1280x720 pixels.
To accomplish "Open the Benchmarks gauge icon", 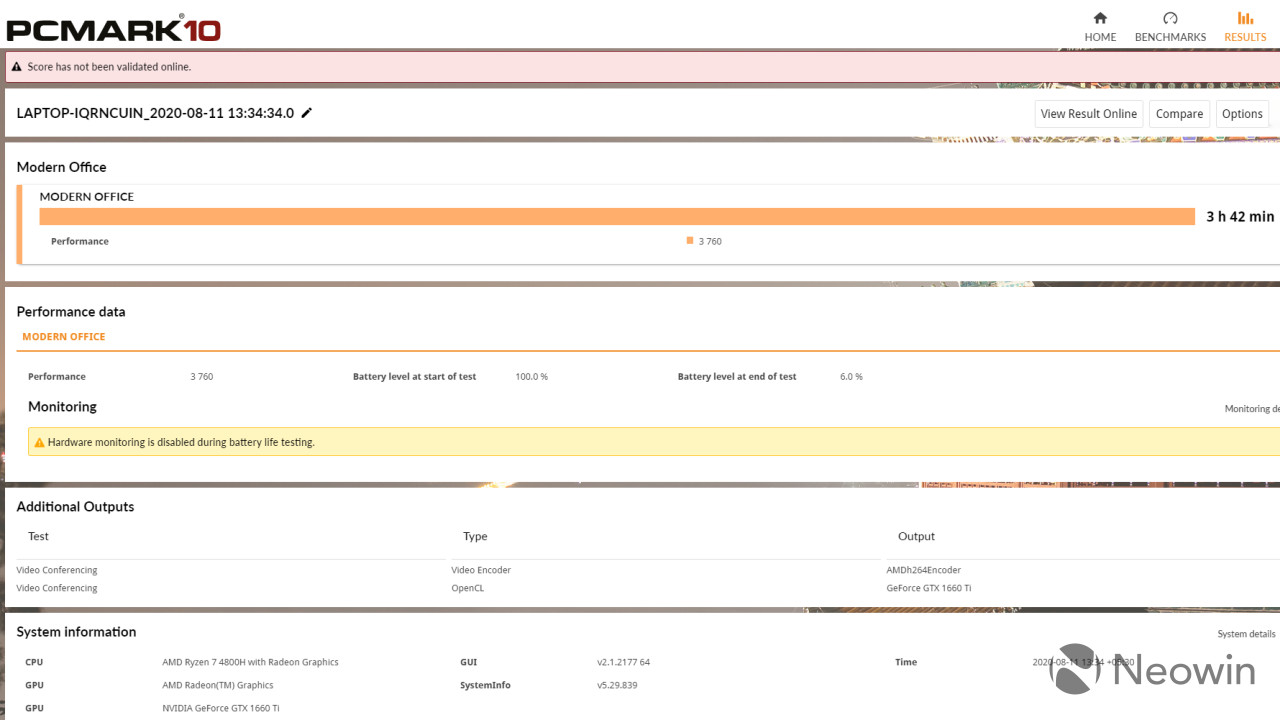I will (1170, 18).
